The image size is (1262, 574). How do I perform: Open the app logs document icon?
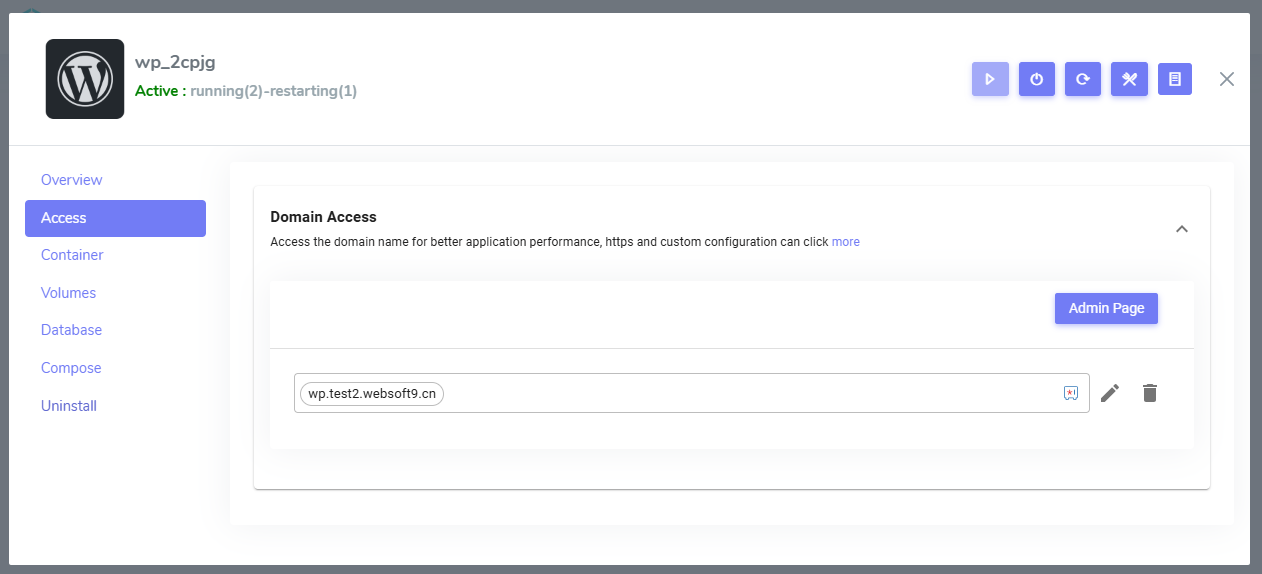(1175, 79)
